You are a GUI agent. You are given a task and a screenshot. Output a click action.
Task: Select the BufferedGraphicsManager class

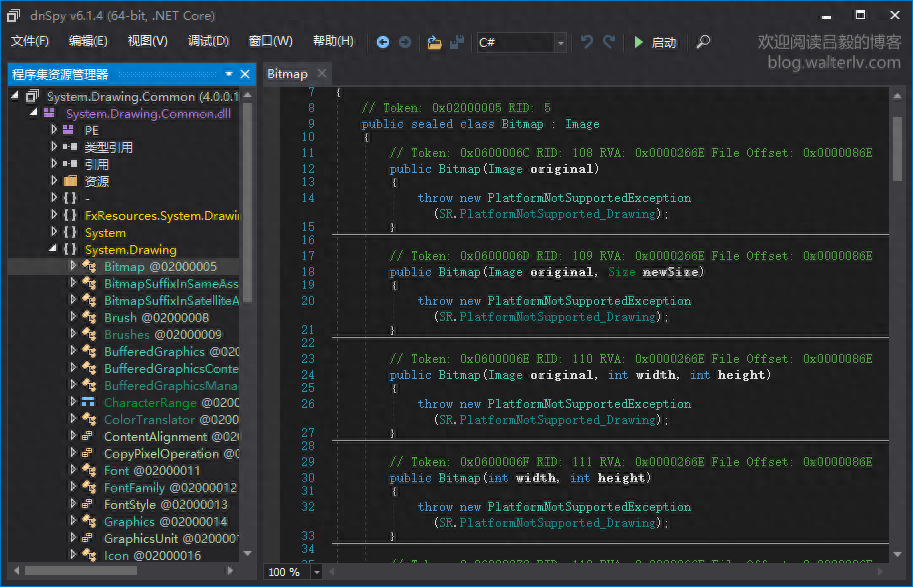(171, 386)
